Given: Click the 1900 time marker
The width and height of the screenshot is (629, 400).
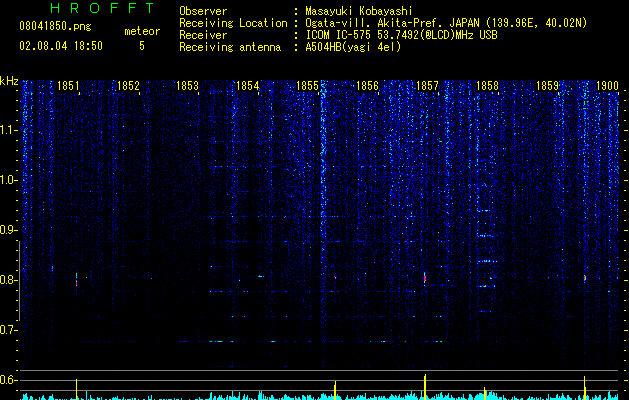Looking at the screenshot, I should [607, 85].
